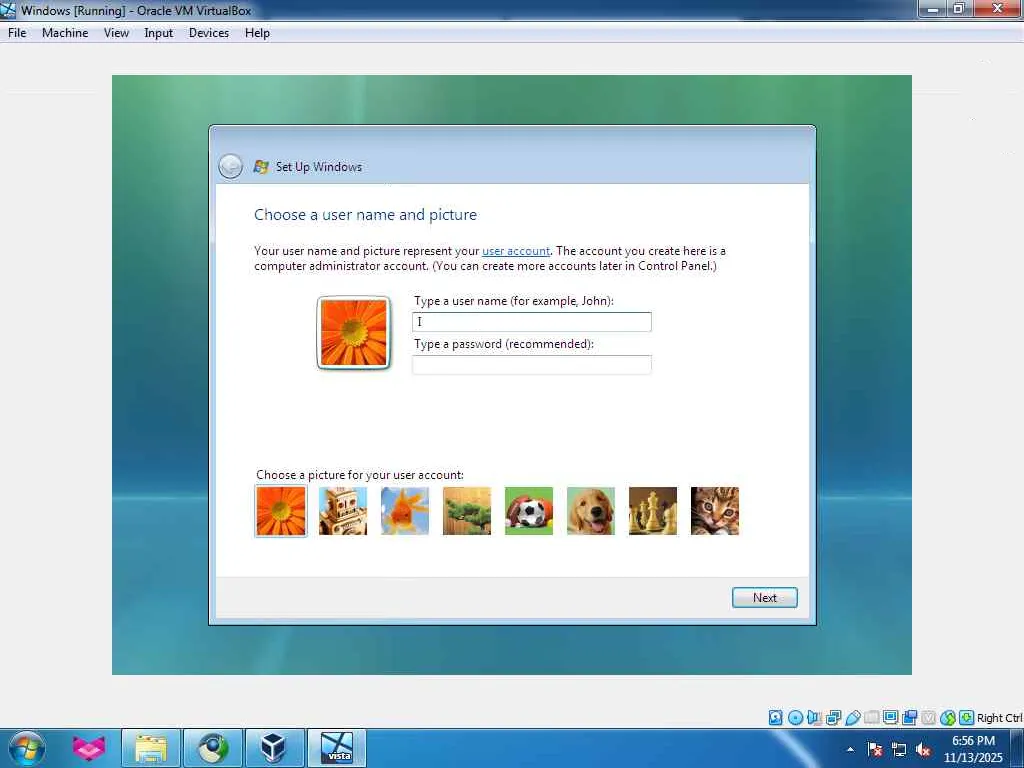
Task: Open the File menu
Action: (17, 33)
